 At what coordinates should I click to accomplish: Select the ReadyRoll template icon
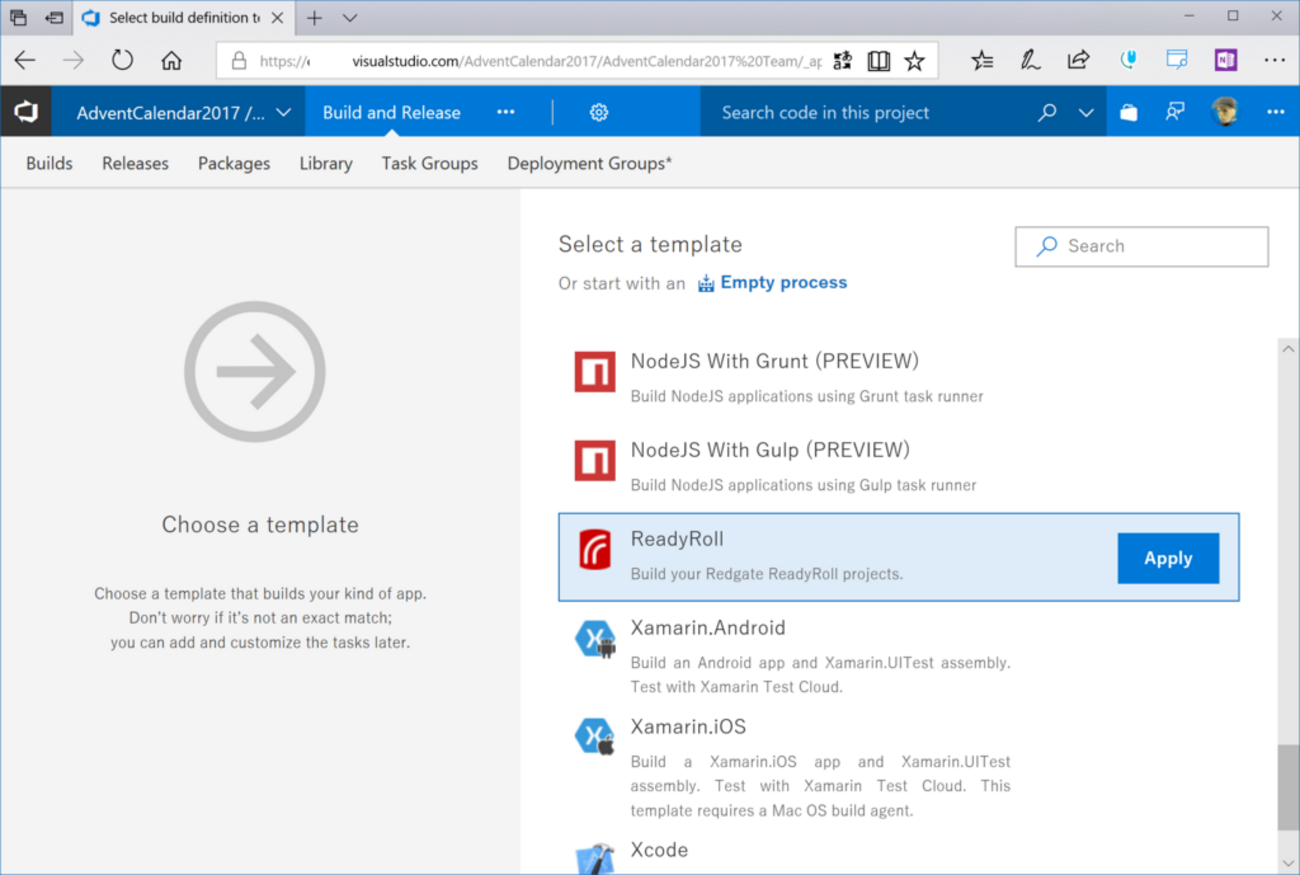[x=595, y=550]
